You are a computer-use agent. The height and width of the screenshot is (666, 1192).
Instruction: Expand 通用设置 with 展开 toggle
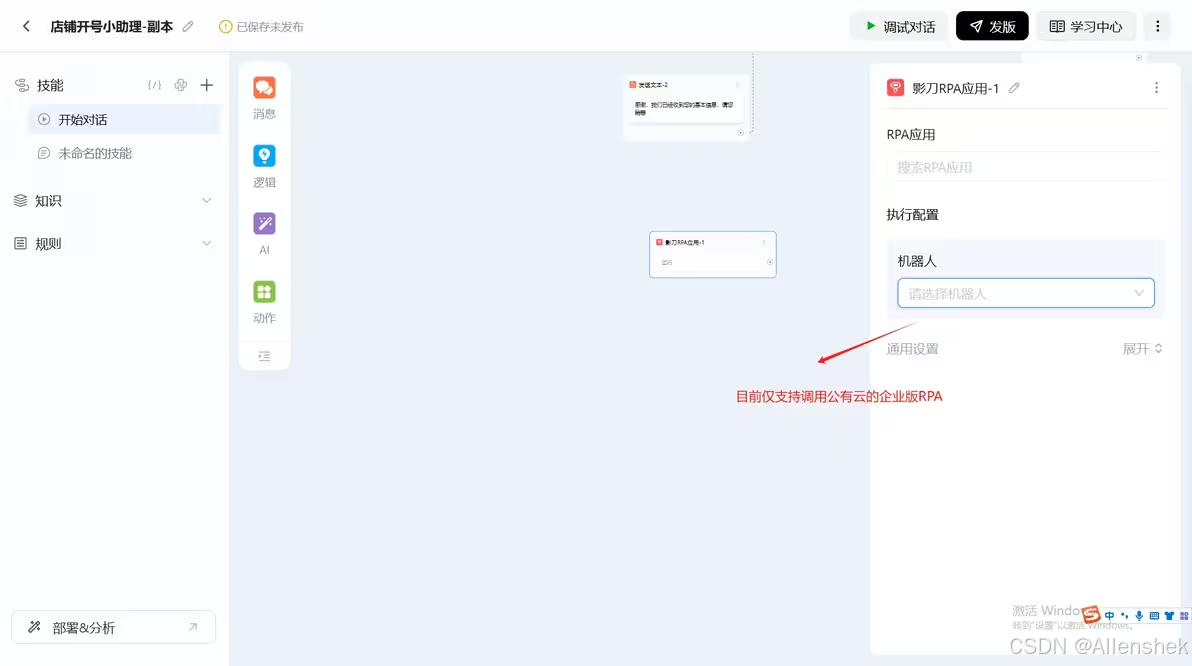pyautogui.click(x=1143, y=349)
